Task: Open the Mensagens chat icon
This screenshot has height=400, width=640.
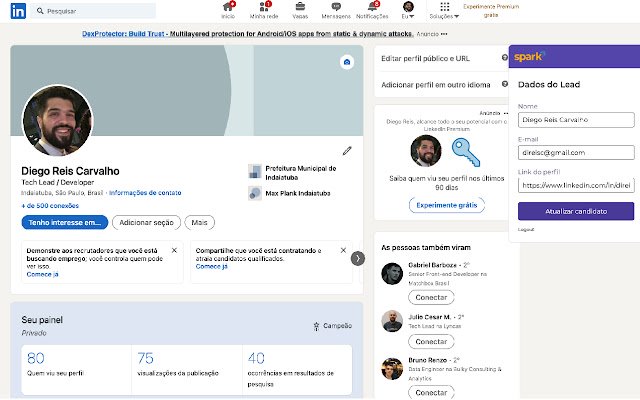Action: (x=336, y=11)
